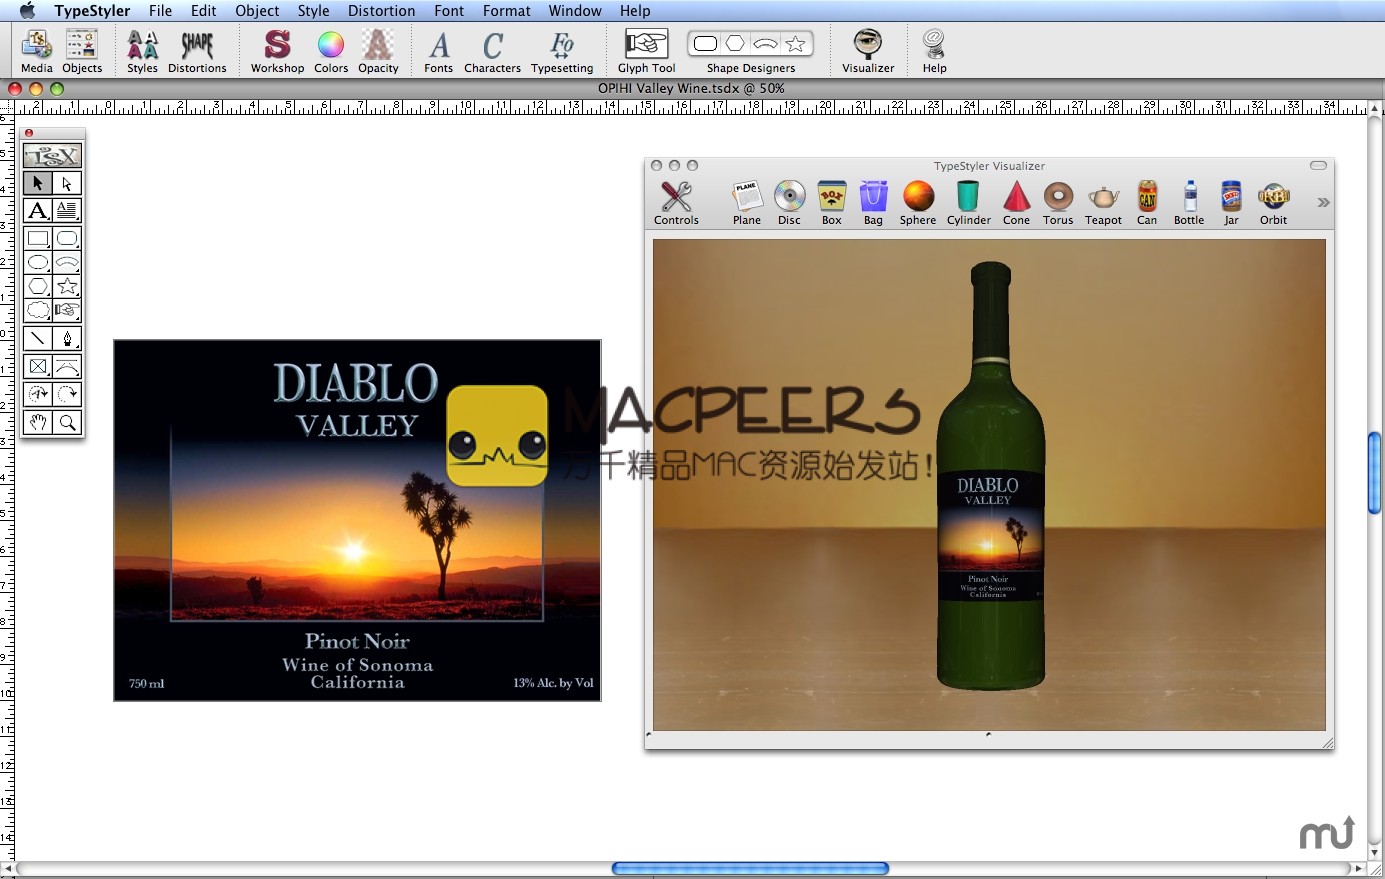The height and width of the screenshot is (879, 1385).
Task: Choose the Jar model in Visualizer
Action: 1231,203
